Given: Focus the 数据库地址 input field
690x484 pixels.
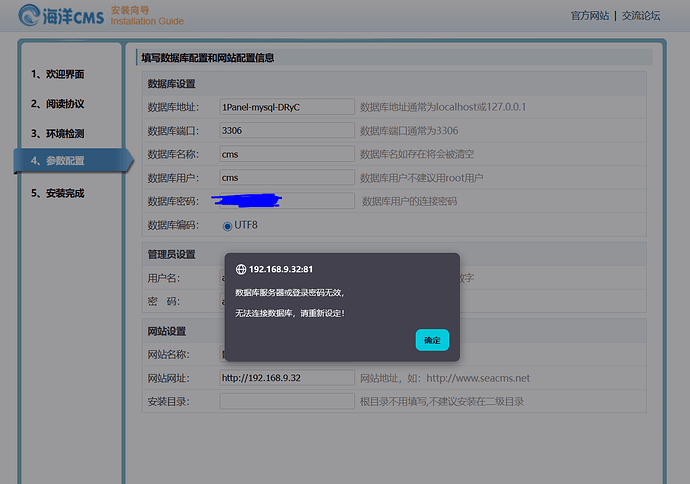Looking at the screenshot, I should (x=287, y=106).
